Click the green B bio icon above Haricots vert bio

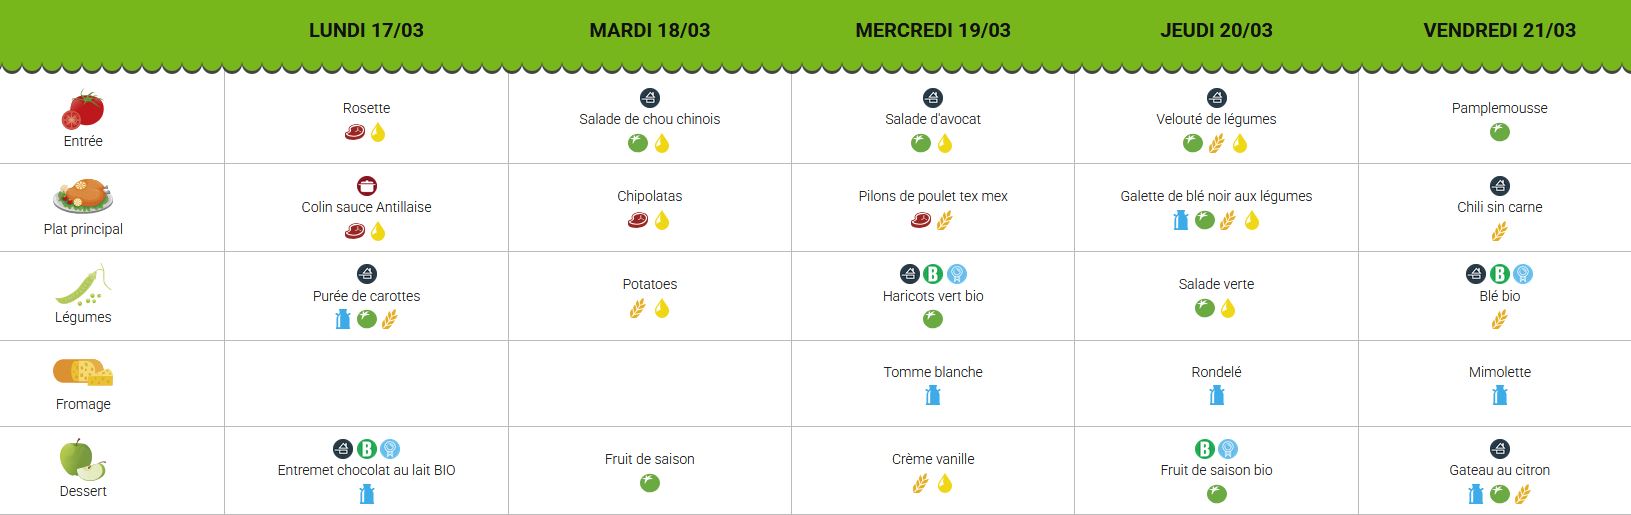click(933, 274)
